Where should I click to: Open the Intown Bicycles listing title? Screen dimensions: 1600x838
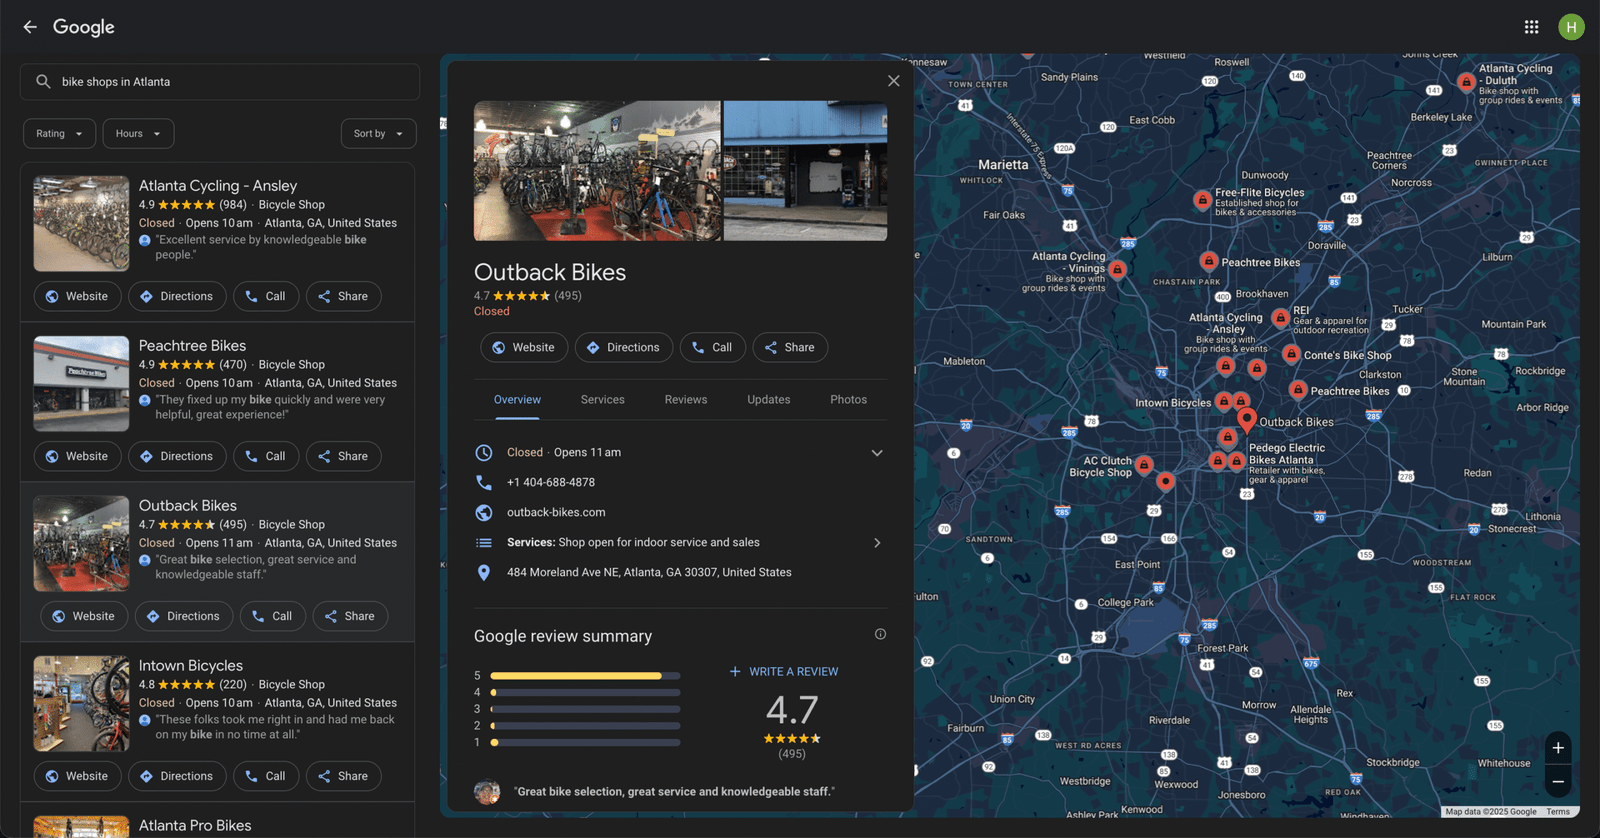click(x=191, y=665)
